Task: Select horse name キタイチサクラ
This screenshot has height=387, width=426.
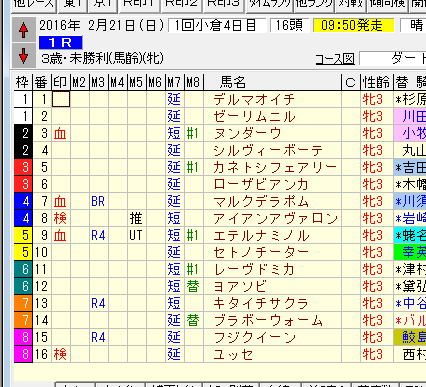Action: coord(261,303)
